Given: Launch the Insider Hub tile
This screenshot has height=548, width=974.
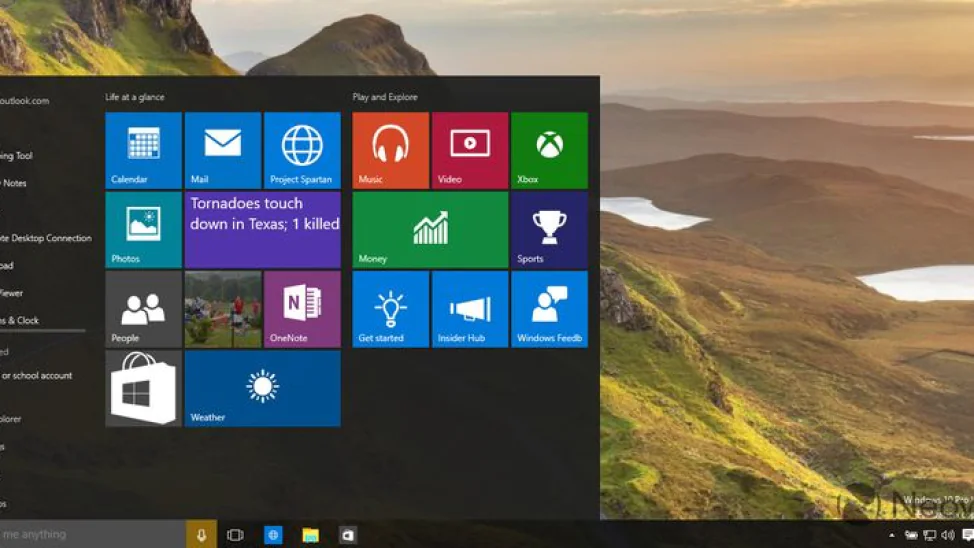Looking at the screenshot, I should pos(470,309).
